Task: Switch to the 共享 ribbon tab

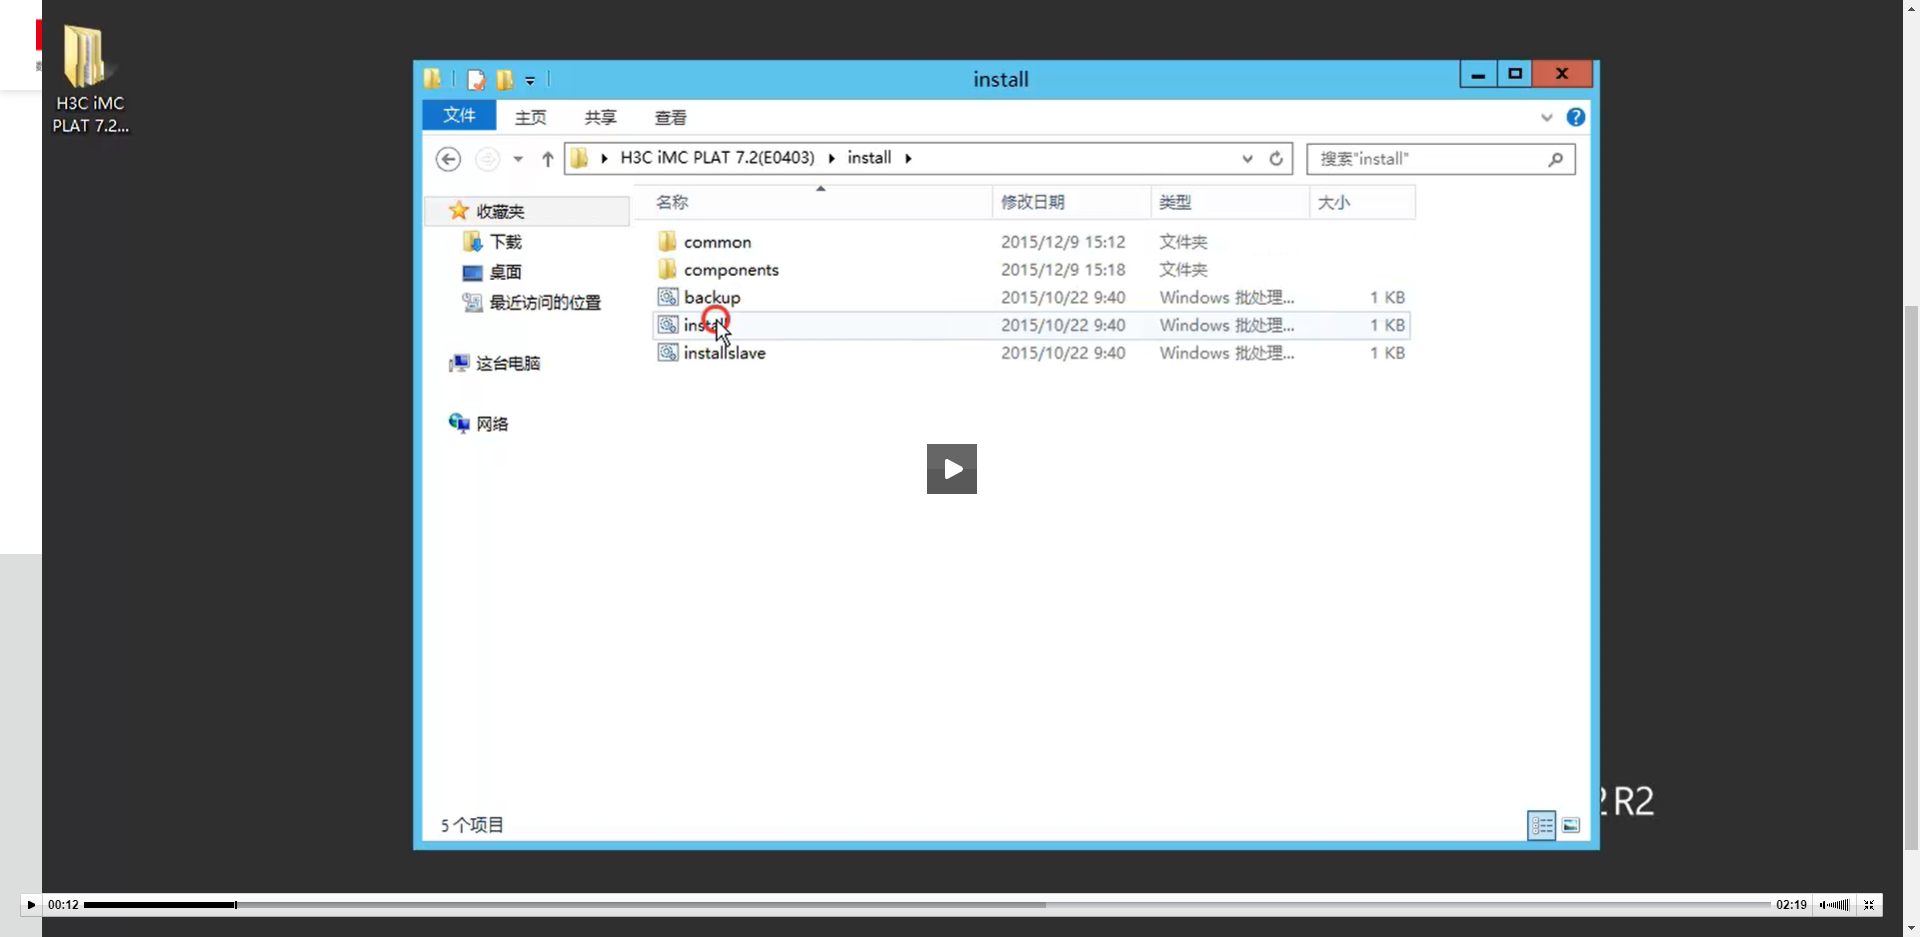Action: tap(601, 118)
